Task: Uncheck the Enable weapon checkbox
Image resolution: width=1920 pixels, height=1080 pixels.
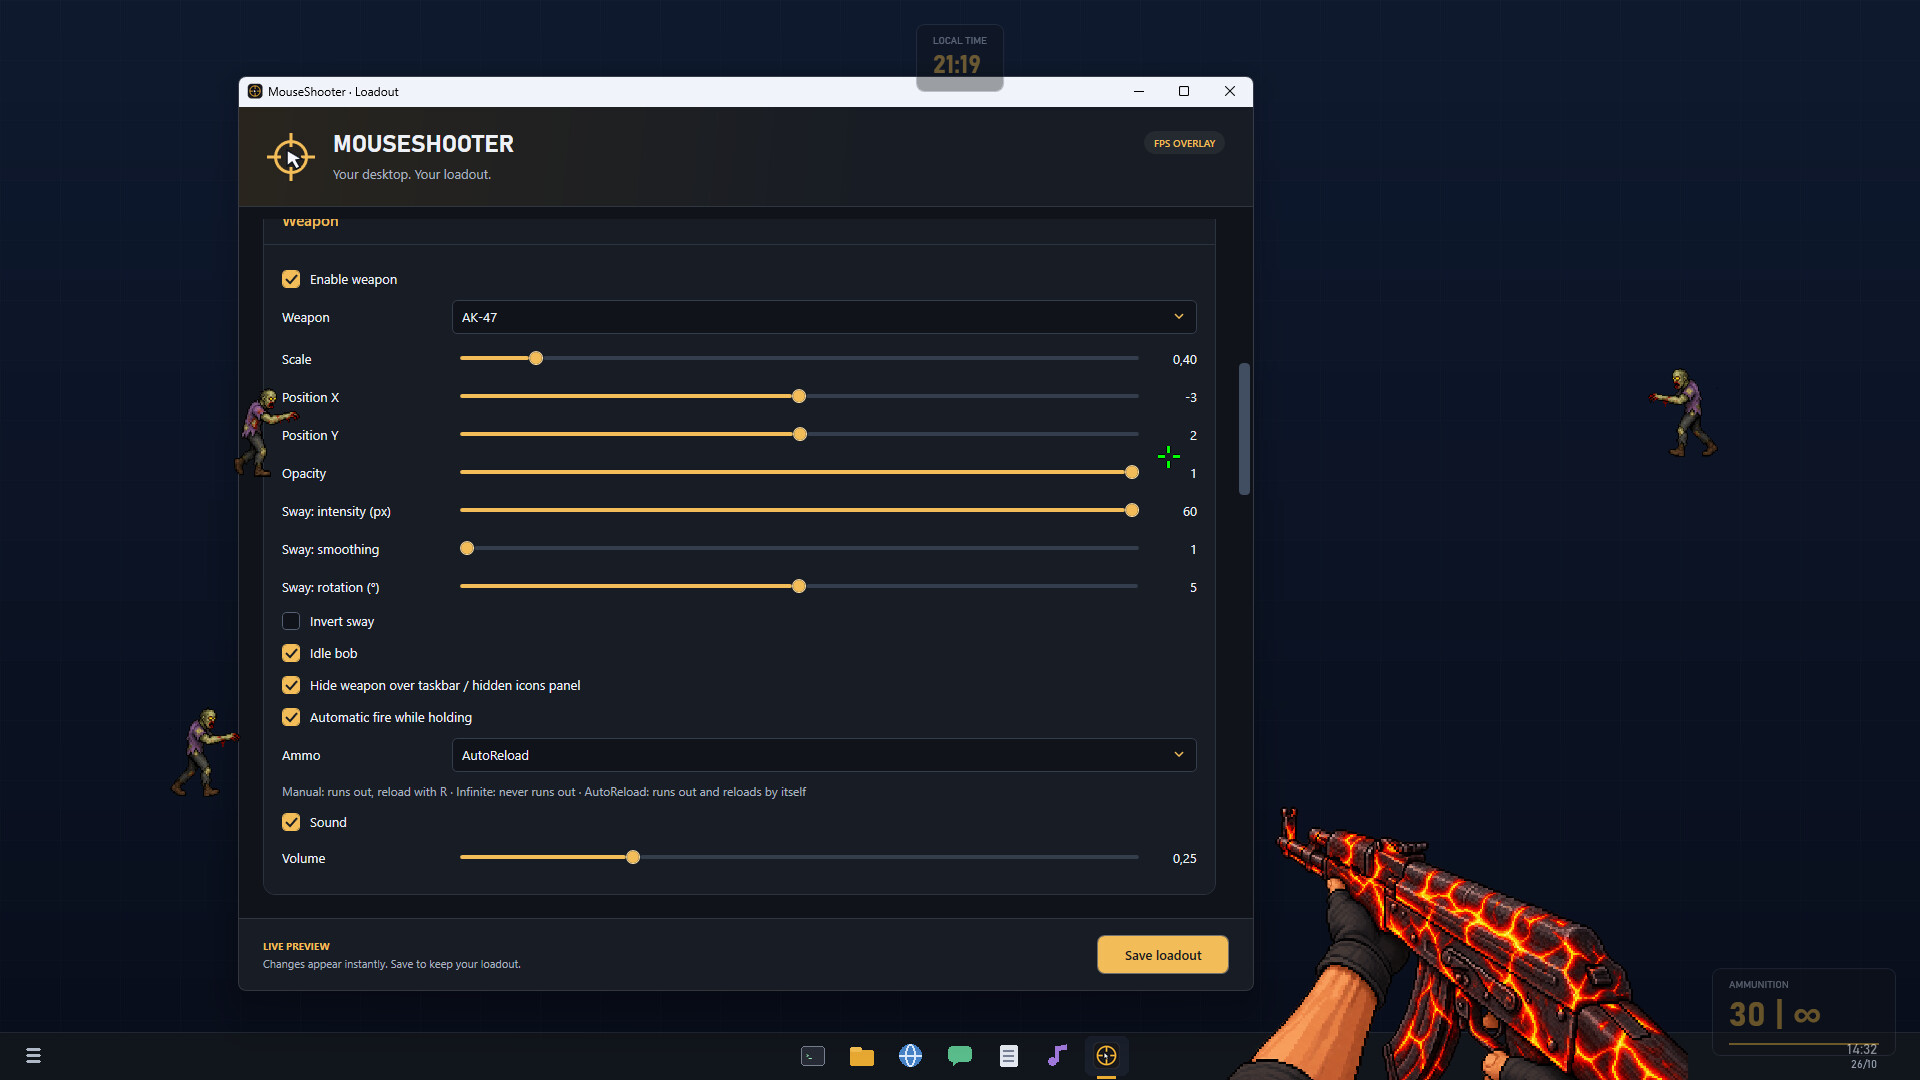Action: point(291,279)
